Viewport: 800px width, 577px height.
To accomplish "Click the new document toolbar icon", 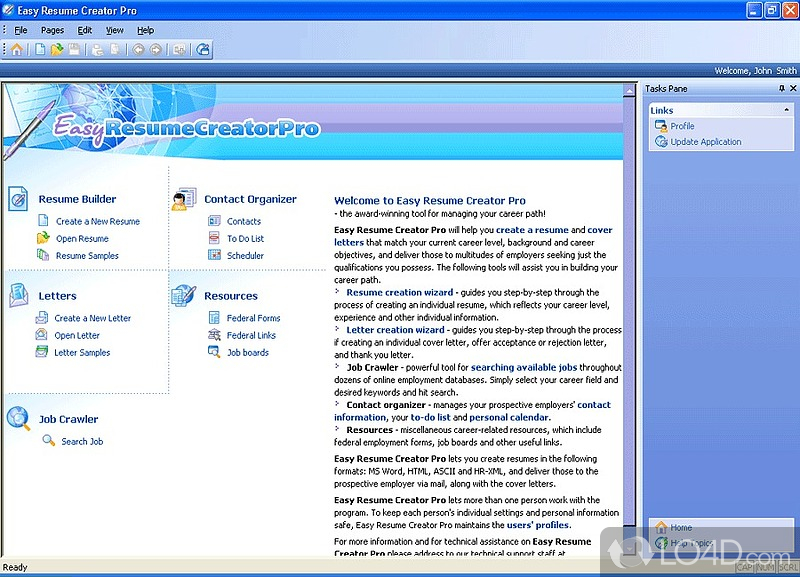I will tap(40, 48).
